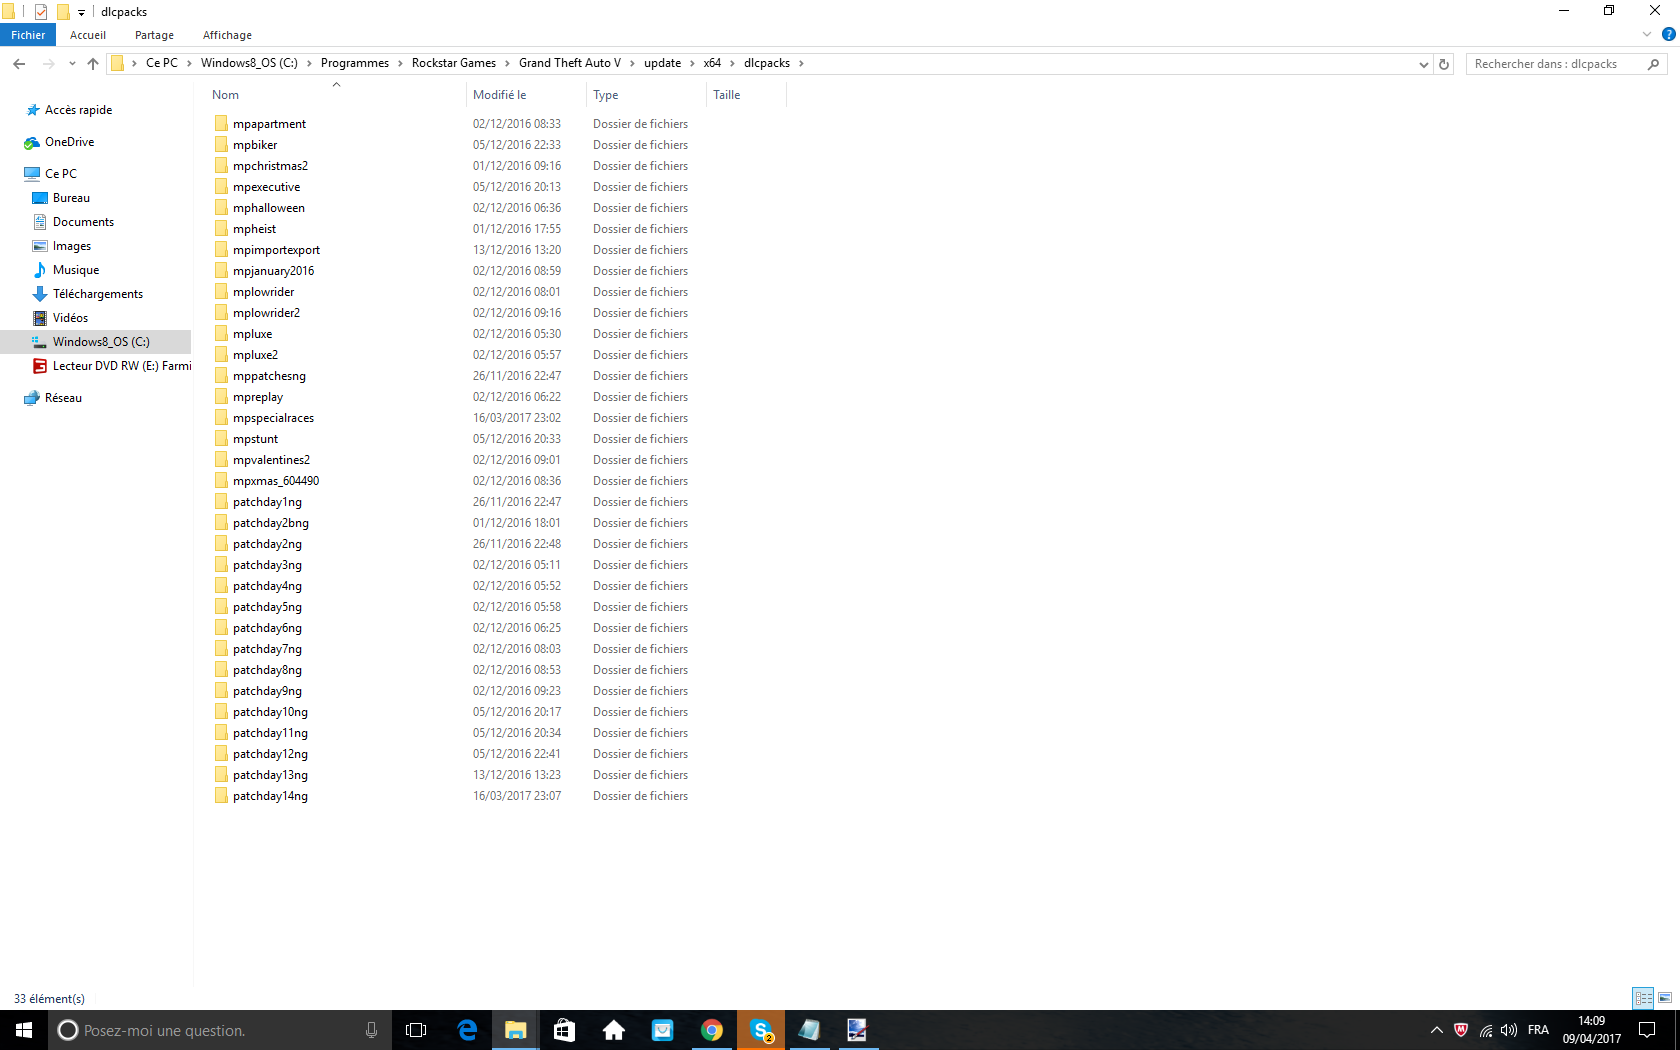Open the Partage ribbon tab
This screenshot has height=1050, width=1680.
(154, 35)
